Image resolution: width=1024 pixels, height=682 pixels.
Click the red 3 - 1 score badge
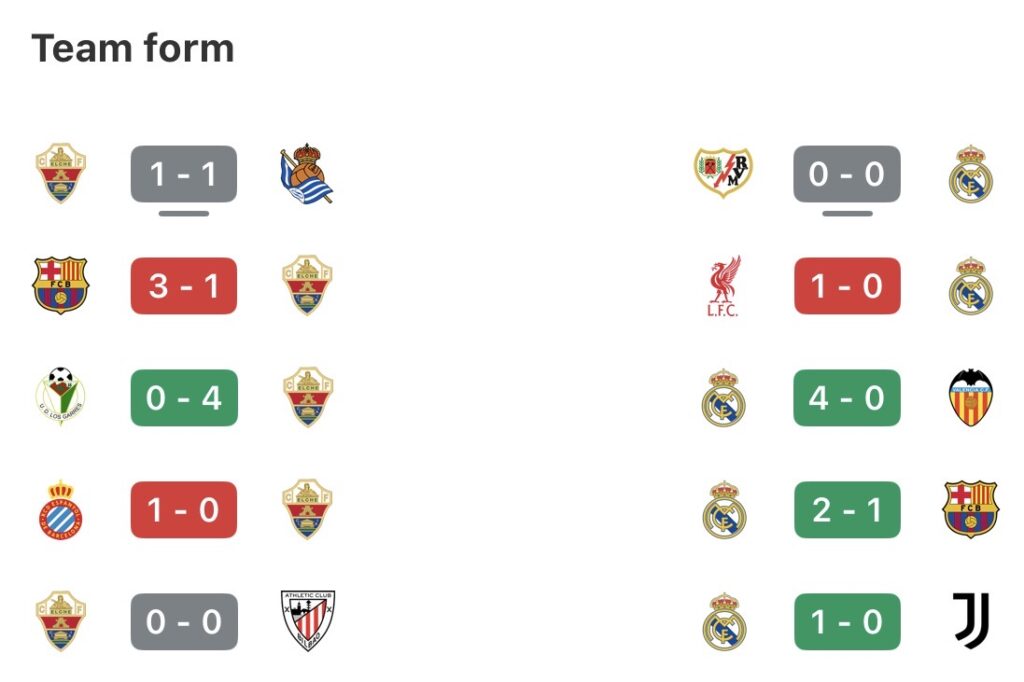pos(184,286)
